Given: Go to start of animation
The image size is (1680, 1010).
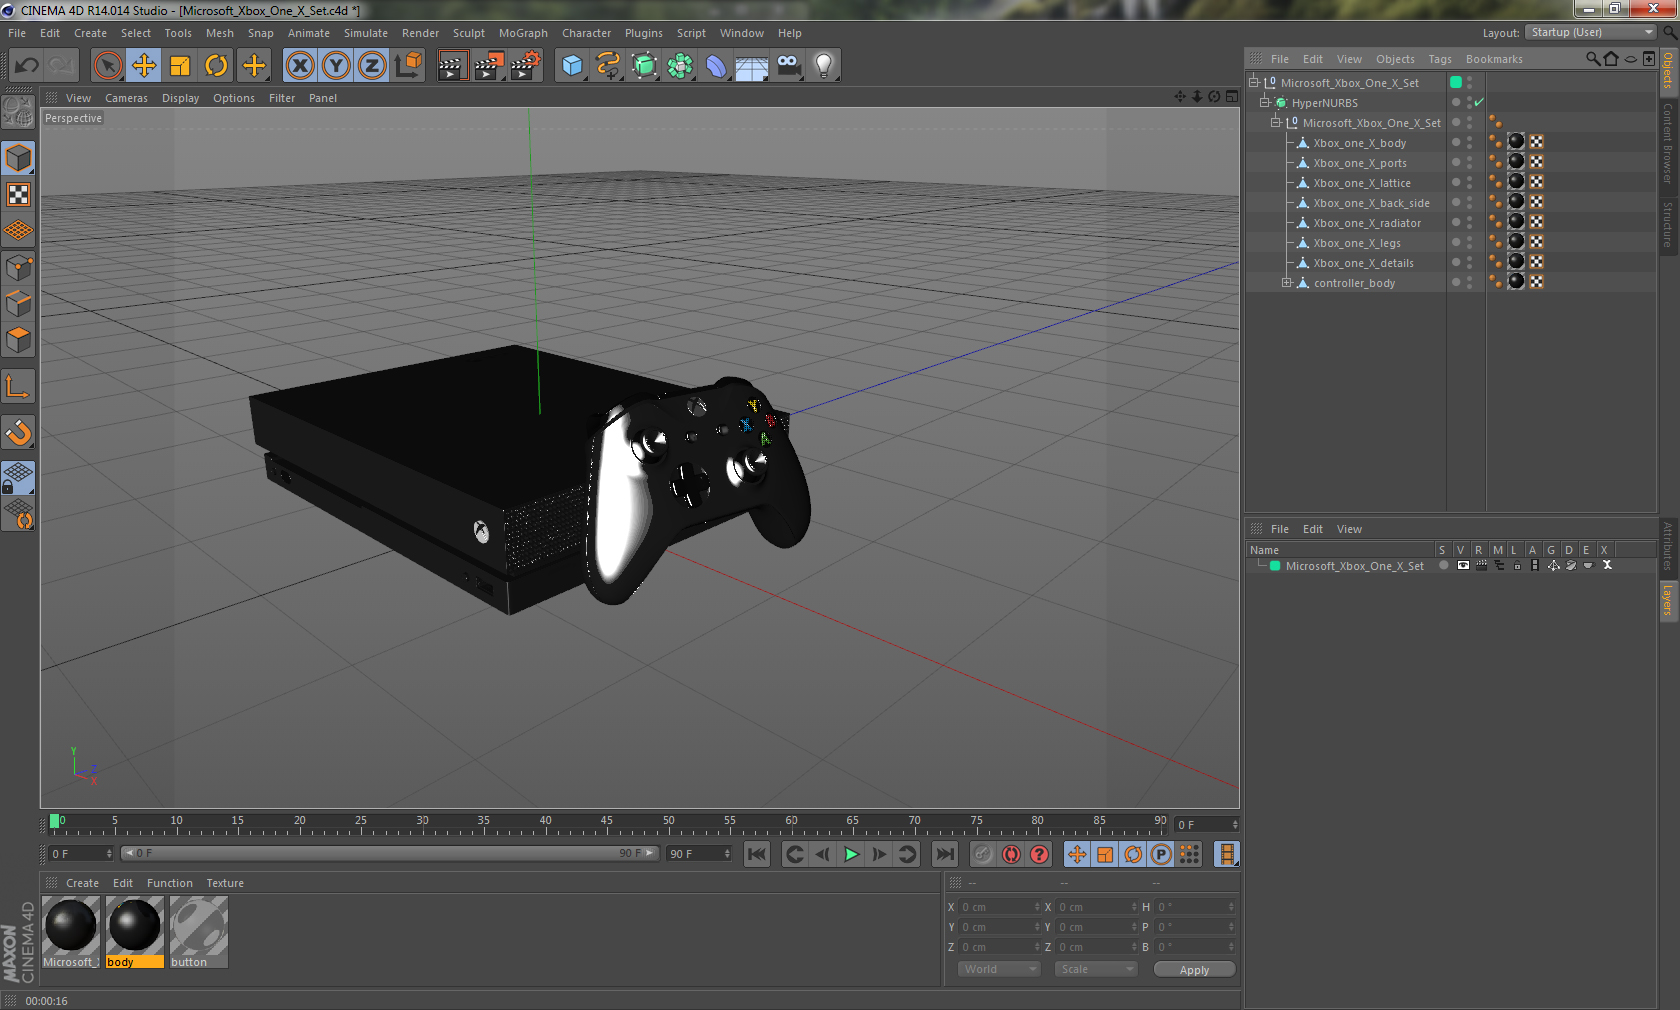Looking at the screenshot, I should 757,854.
